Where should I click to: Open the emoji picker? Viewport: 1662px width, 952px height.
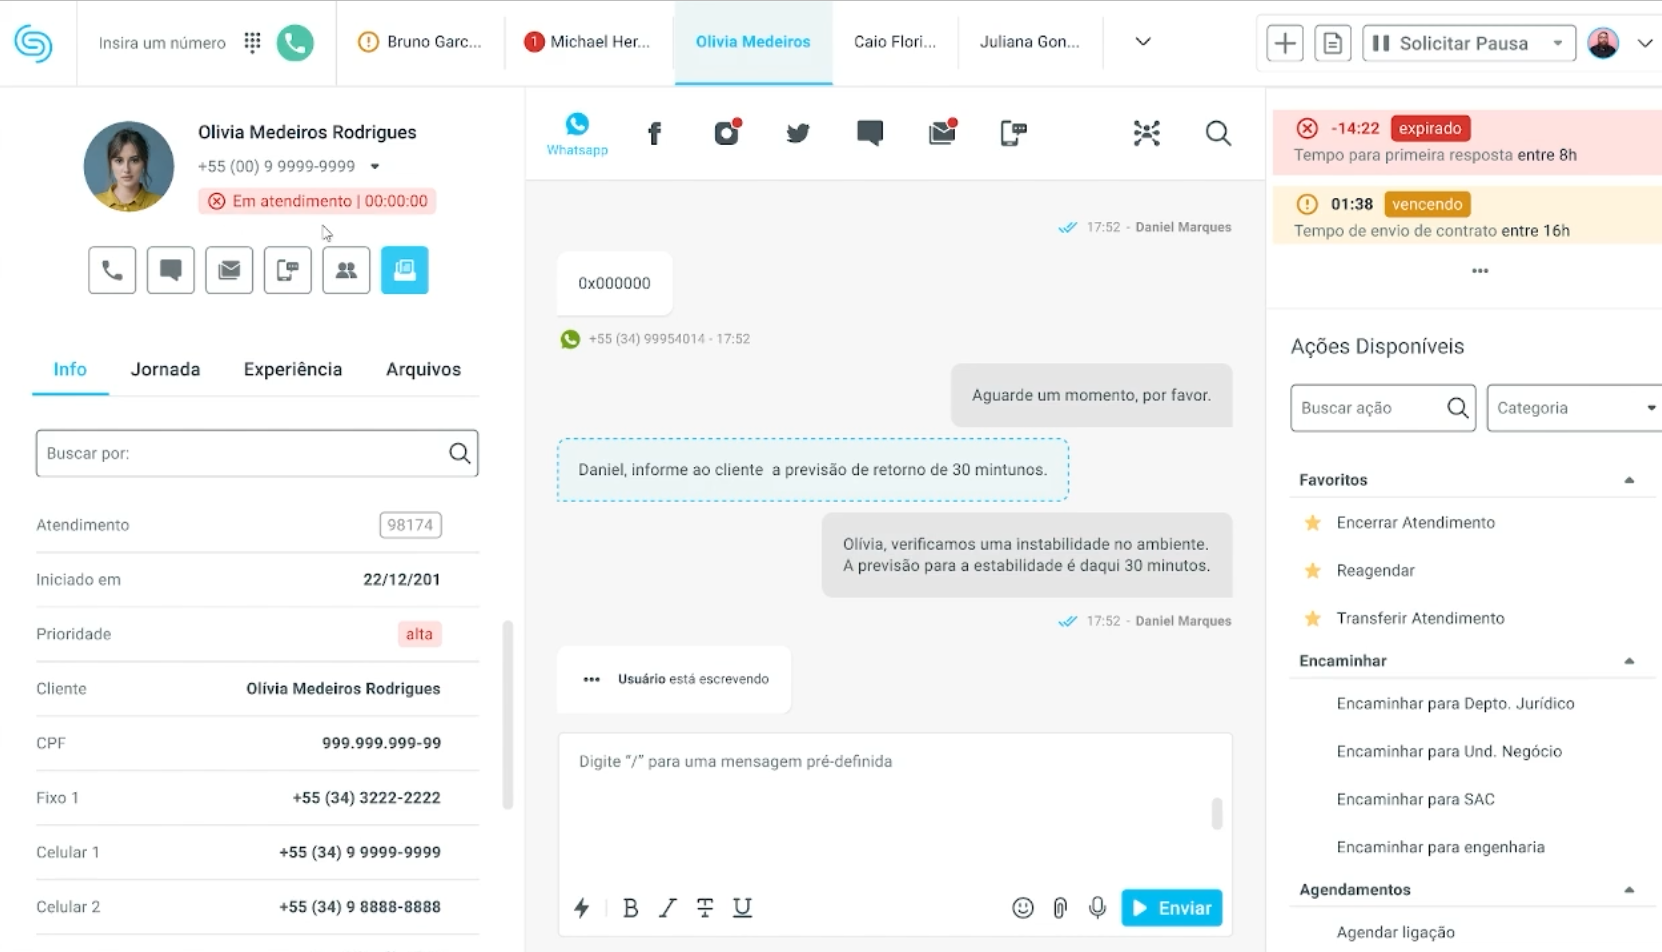pyautogui.click(x=1022, y=908)
